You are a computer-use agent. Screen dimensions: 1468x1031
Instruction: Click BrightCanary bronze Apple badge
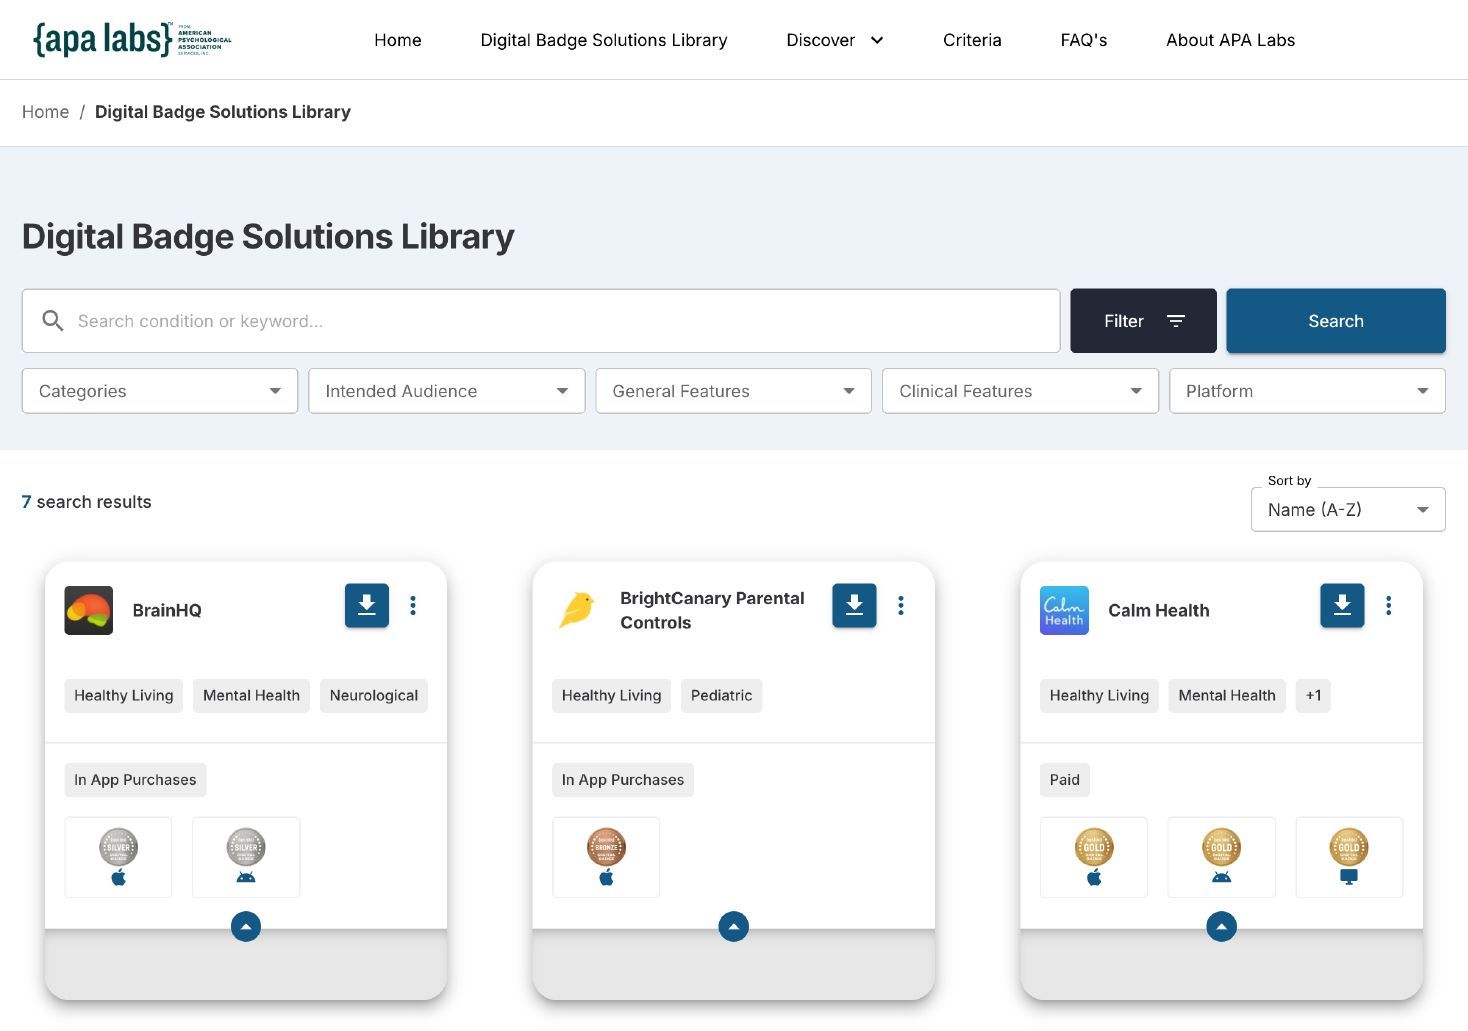(x=606, y=857)
